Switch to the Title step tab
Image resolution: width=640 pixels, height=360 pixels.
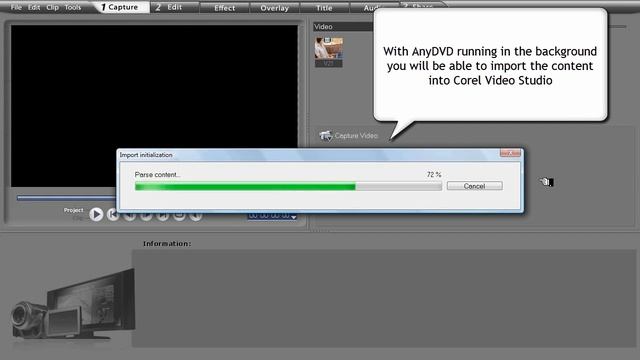click(324, 8)
